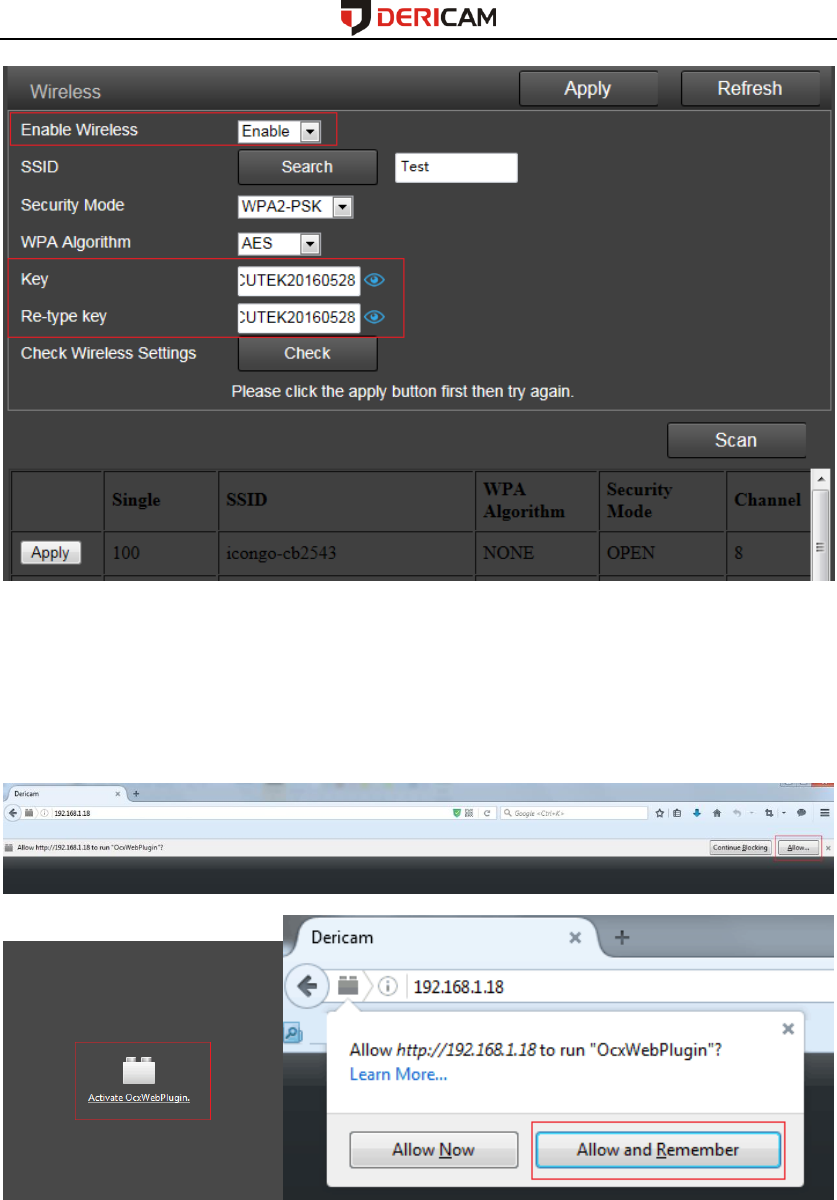This screenshot has width=837, height=1200.
Task: Click the chat bubble icon in small browser
Action: point(802,813)
